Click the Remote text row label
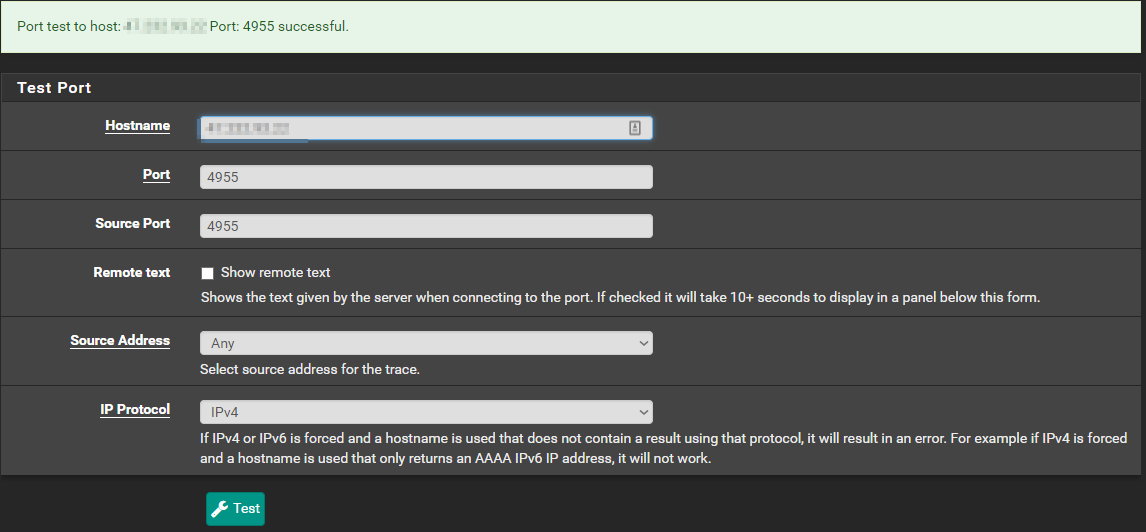1146x532 pixels. click(x=132, y=272)
